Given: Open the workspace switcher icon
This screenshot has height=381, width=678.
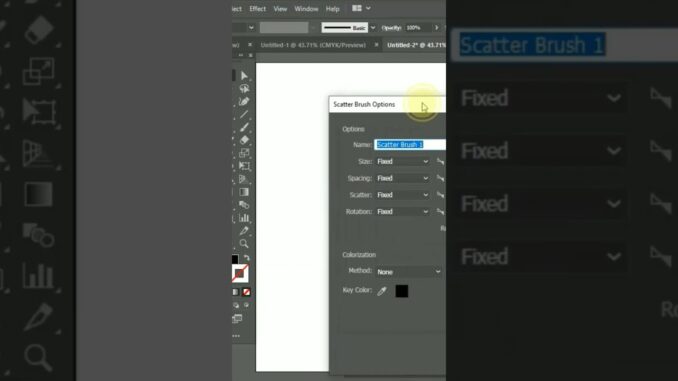Looking at the screenshot, I should [357, 8].
